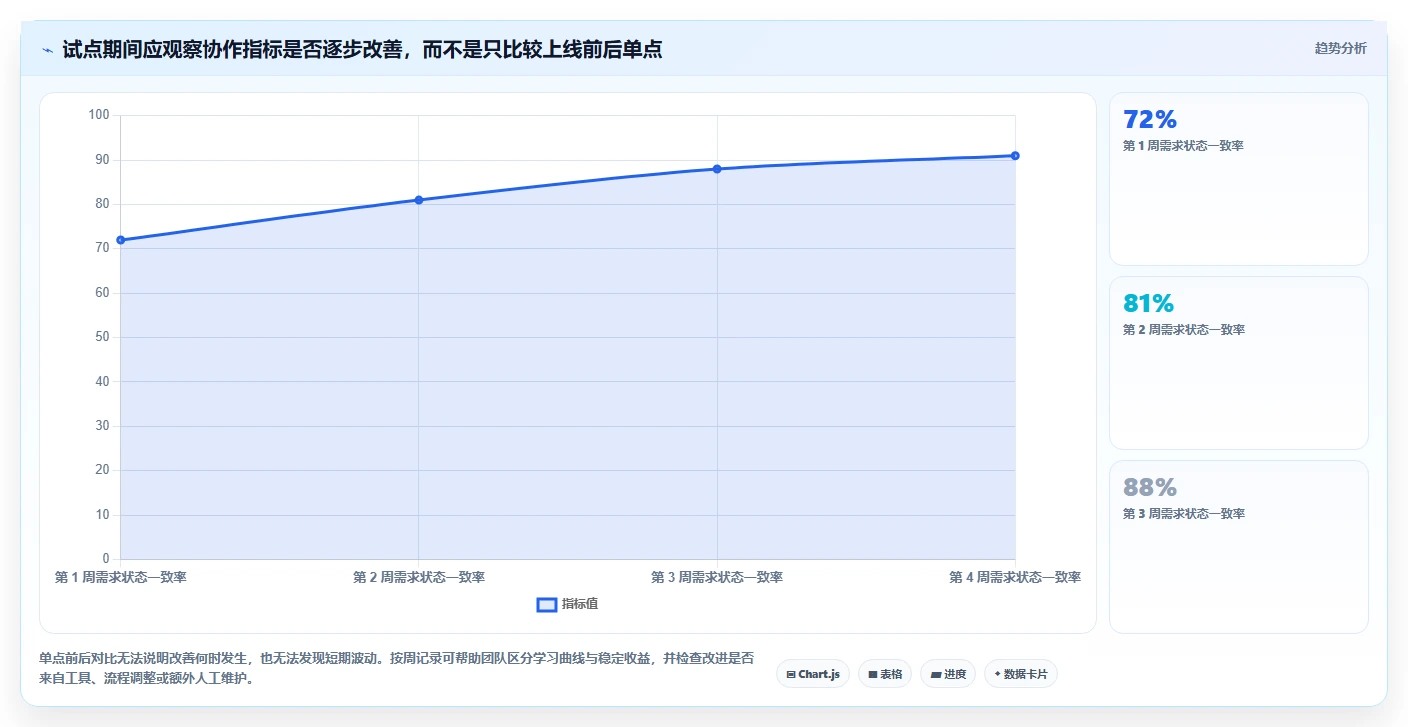Click the 指标值 legend label text
The image size is (1408, 727).
click(x=580, y=604)
